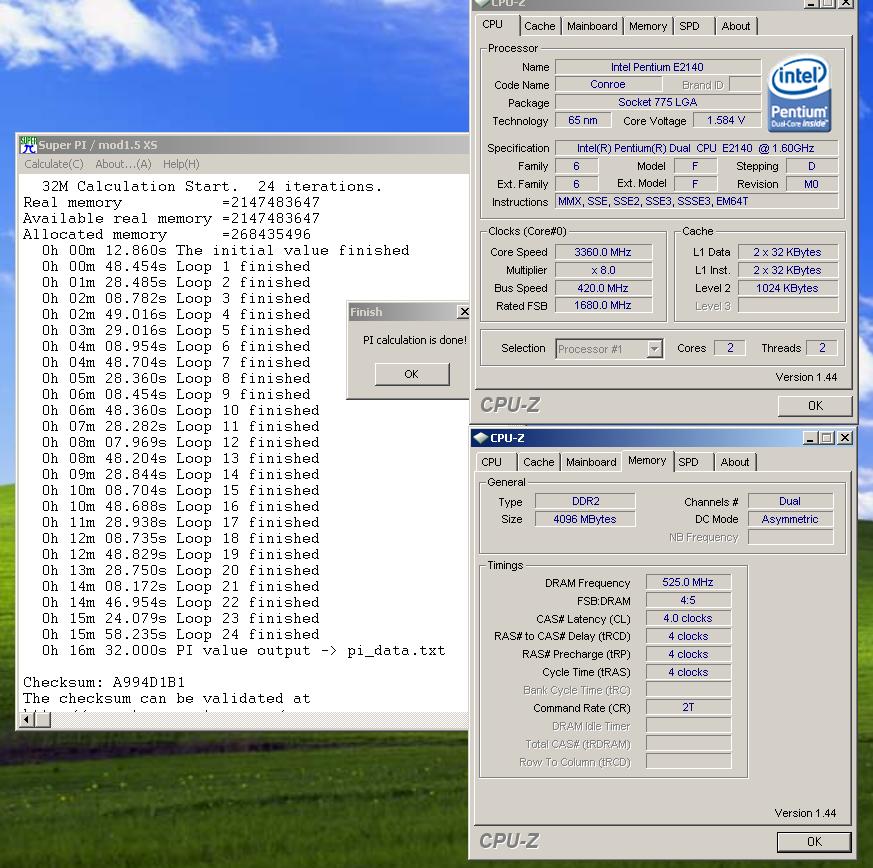Click OK in the upper CPU-Z window
This screenshot has height=868, width=873.
coord(815,406)
